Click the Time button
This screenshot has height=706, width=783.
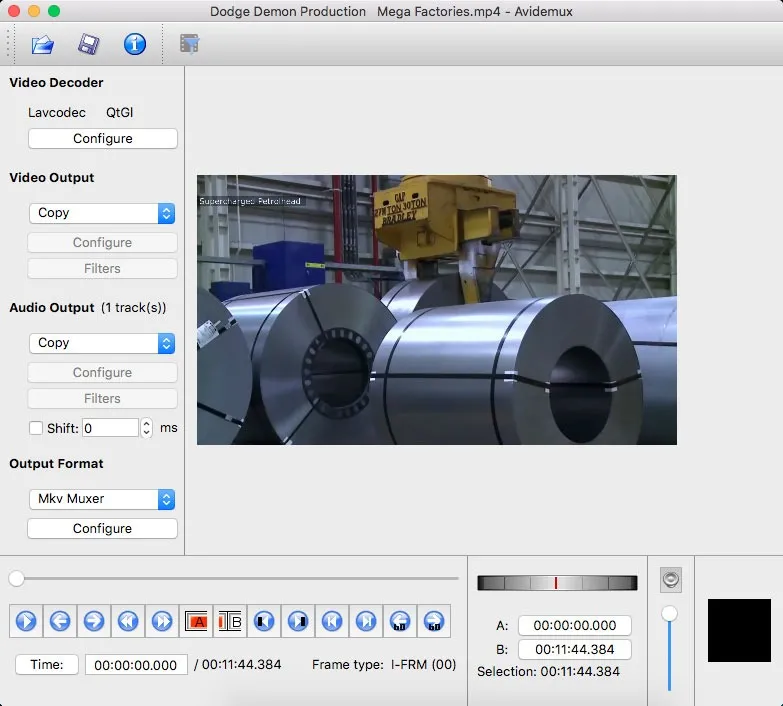pos(47,665)
